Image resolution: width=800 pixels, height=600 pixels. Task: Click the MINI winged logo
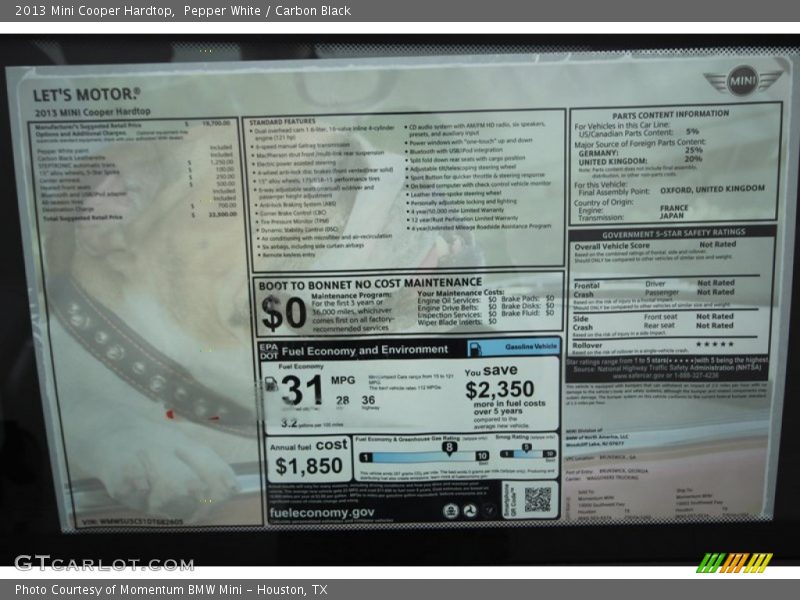coord(742,81)
